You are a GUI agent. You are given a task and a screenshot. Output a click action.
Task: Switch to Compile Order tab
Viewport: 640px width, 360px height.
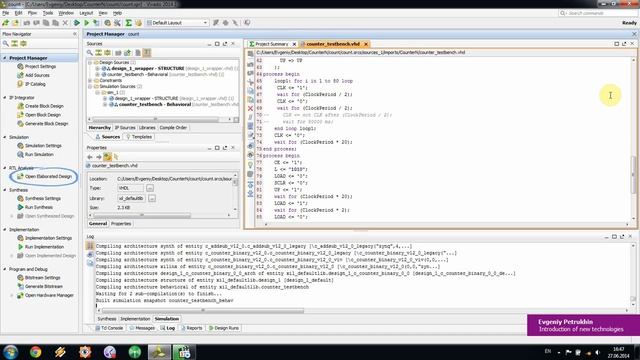tap(173, 128)
